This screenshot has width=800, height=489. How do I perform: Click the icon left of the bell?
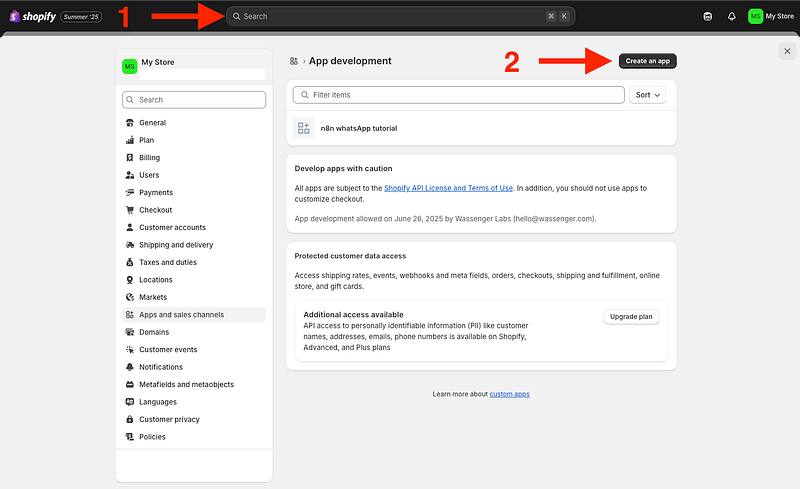tap(708, 16)
